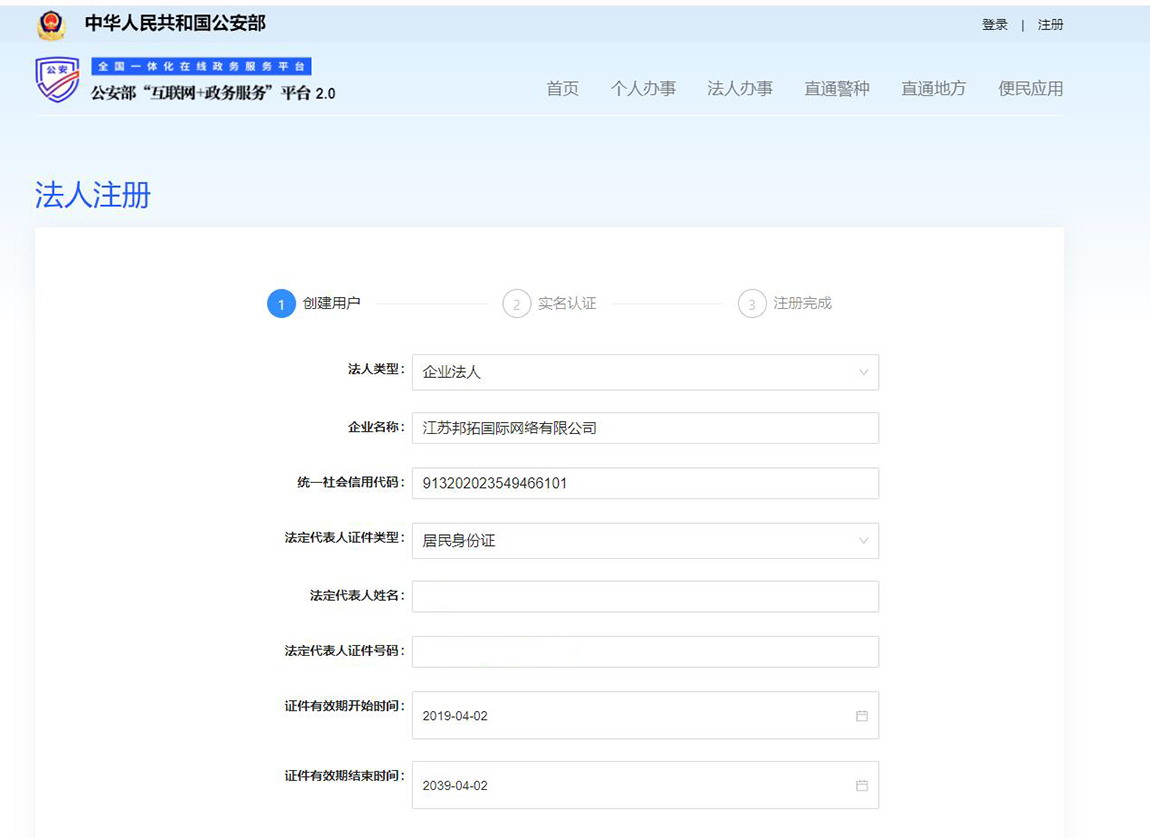Image resolution: width=1150 pixels, height=838 pixels.
Task: Switch to the 个人办事 menu item
Action: pos(644,88)
